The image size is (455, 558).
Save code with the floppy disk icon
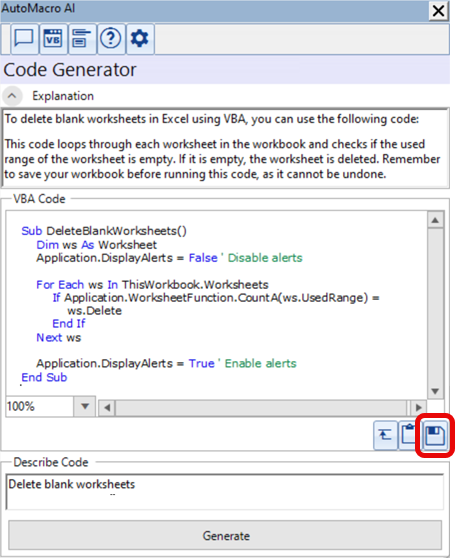coord(435,435)
